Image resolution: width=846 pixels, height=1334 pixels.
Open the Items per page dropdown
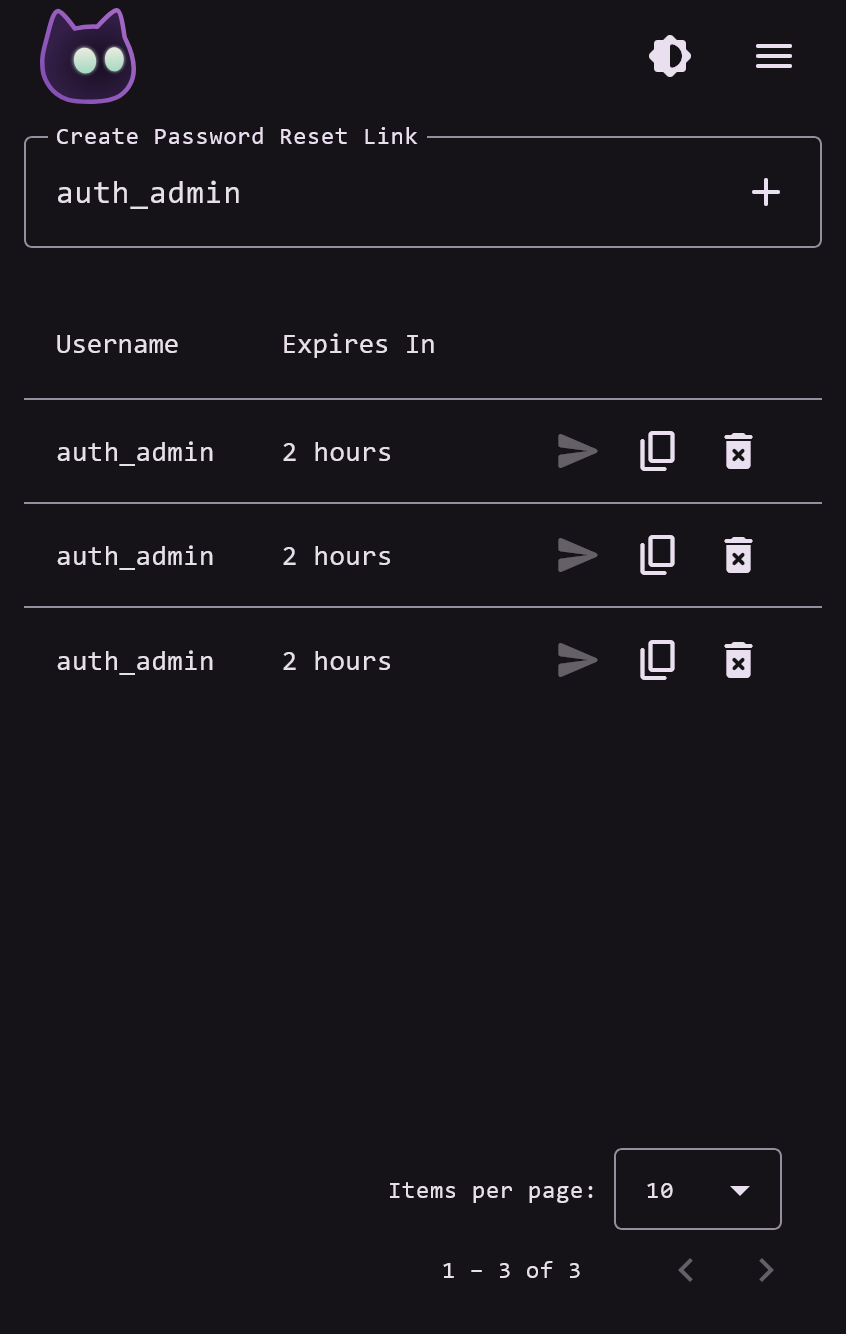(698, 1189)
